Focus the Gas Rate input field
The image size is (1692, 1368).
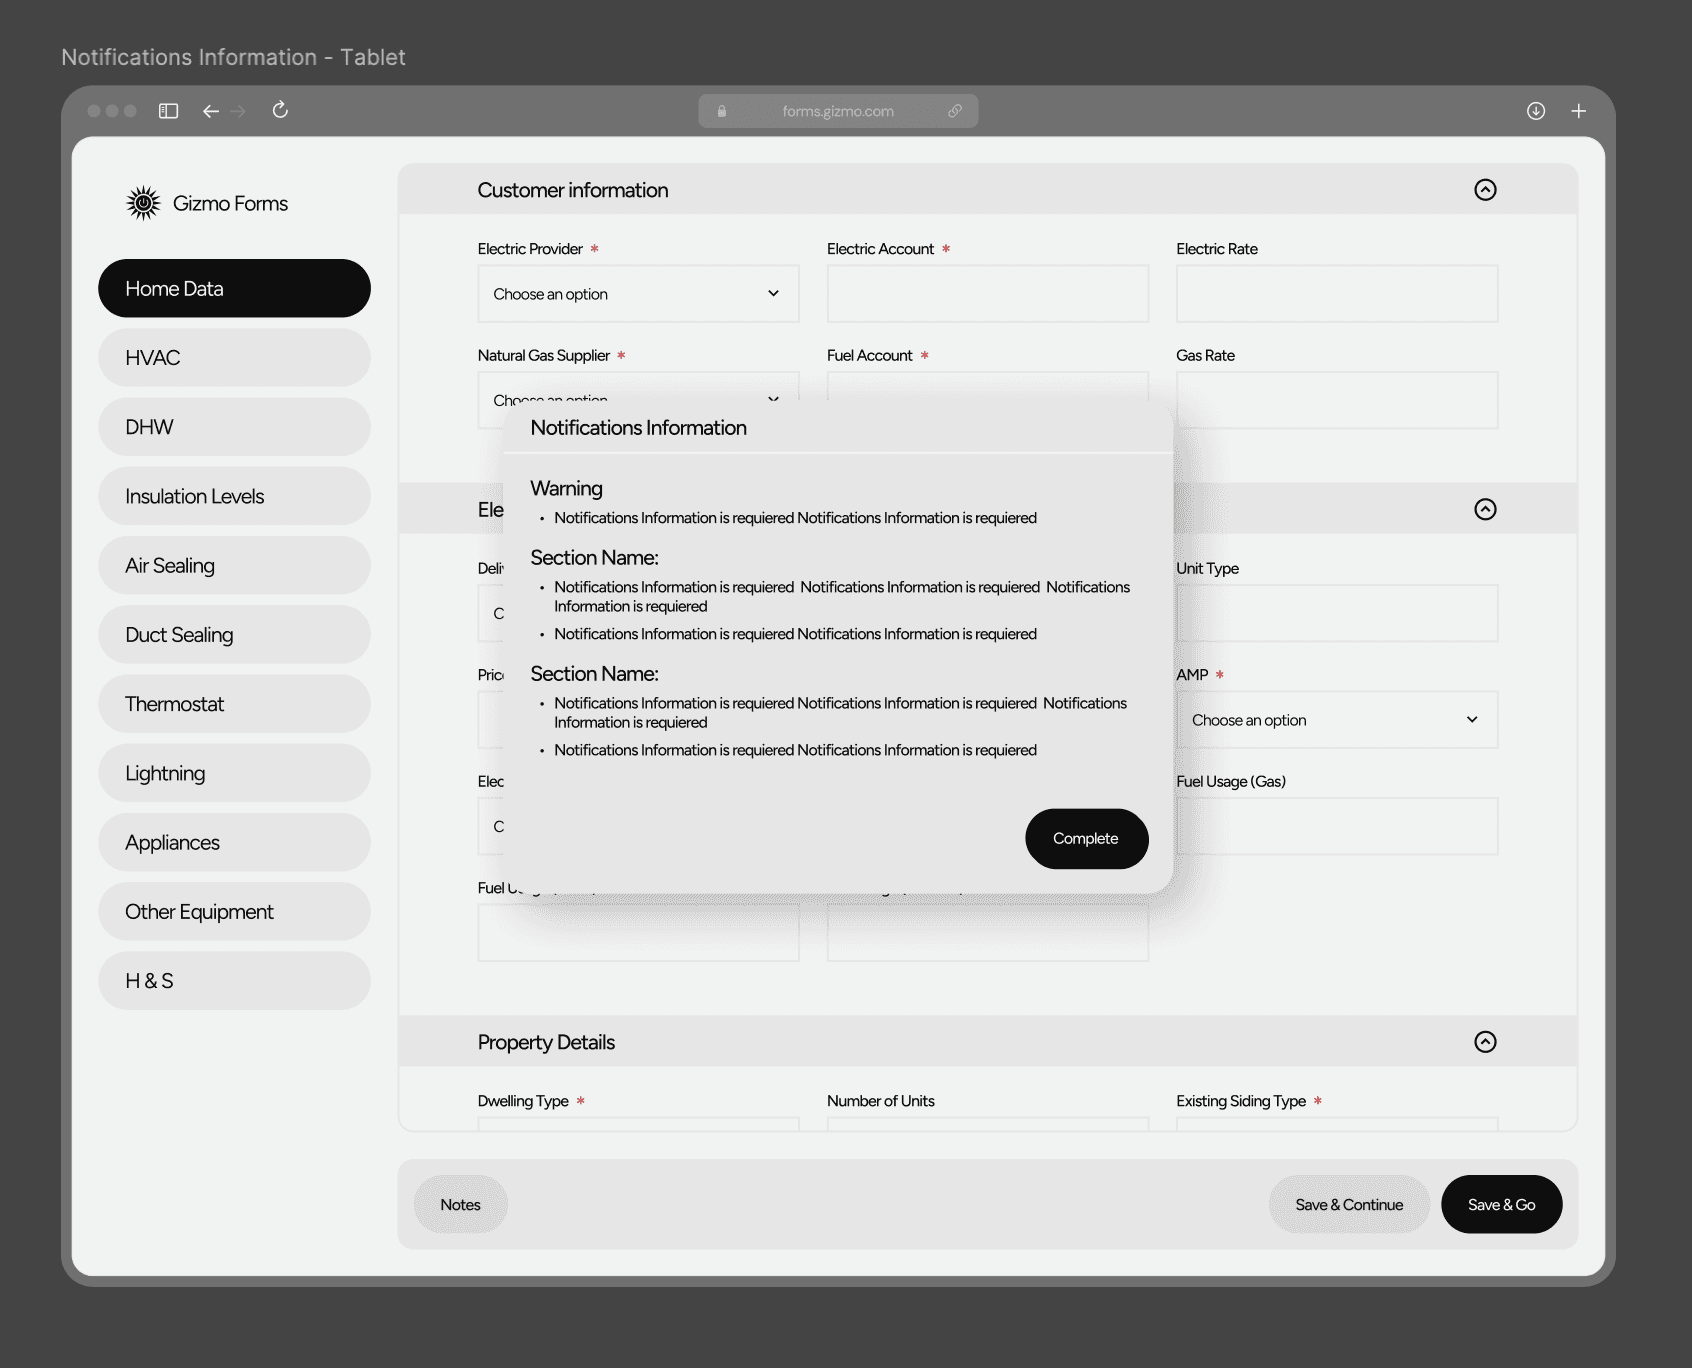click(x=1337, y=400)
